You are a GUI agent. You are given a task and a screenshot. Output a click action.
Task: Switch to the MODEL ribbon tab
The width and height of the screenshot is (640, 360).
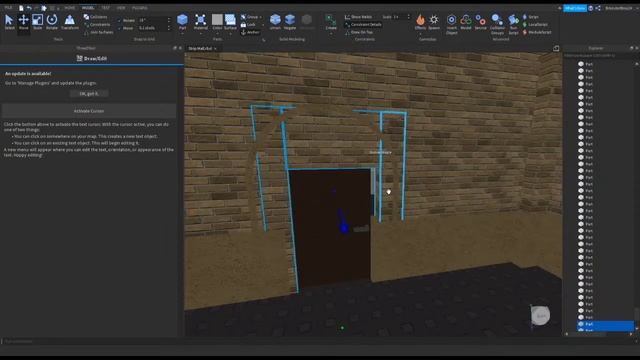(x=88, y=8)
